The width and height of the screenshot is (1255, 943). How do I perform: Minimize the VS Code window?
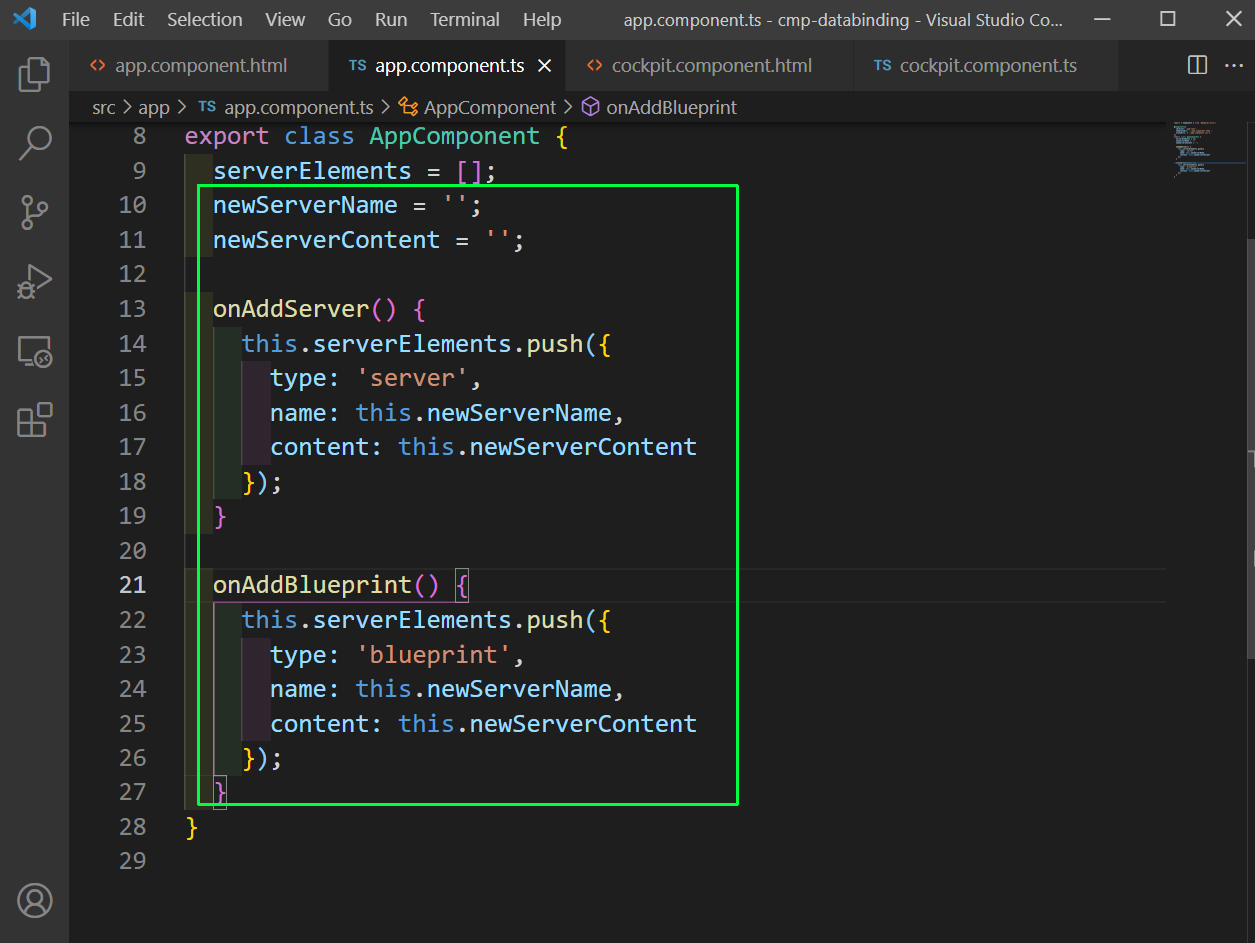point(1102,19)
